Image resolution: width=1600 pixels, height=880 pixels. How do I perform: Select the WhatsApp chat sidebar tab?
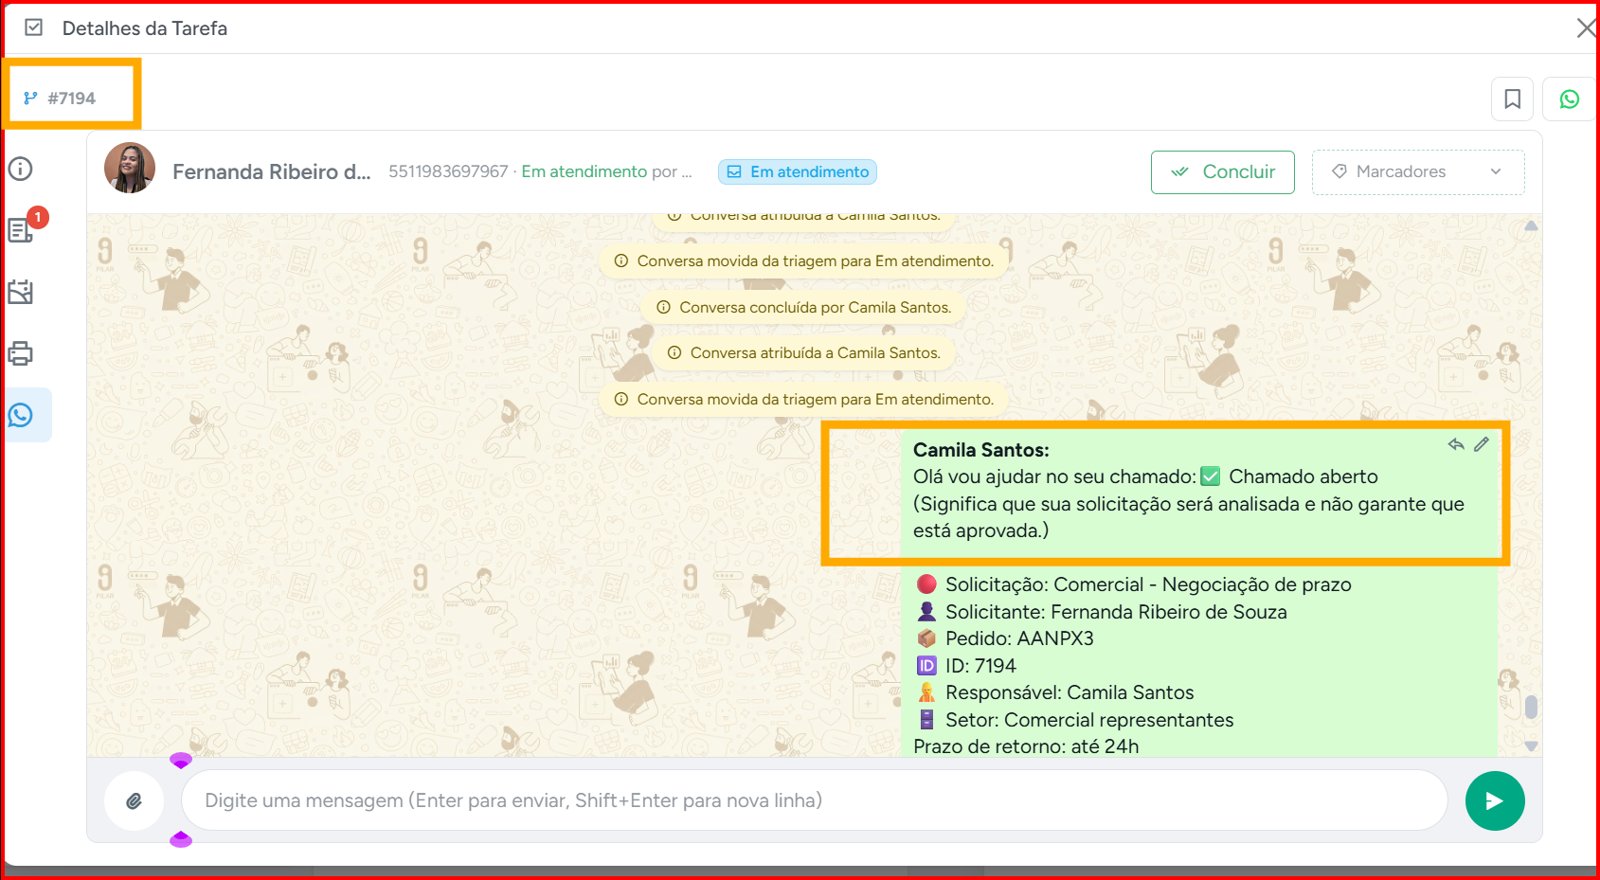21,415
